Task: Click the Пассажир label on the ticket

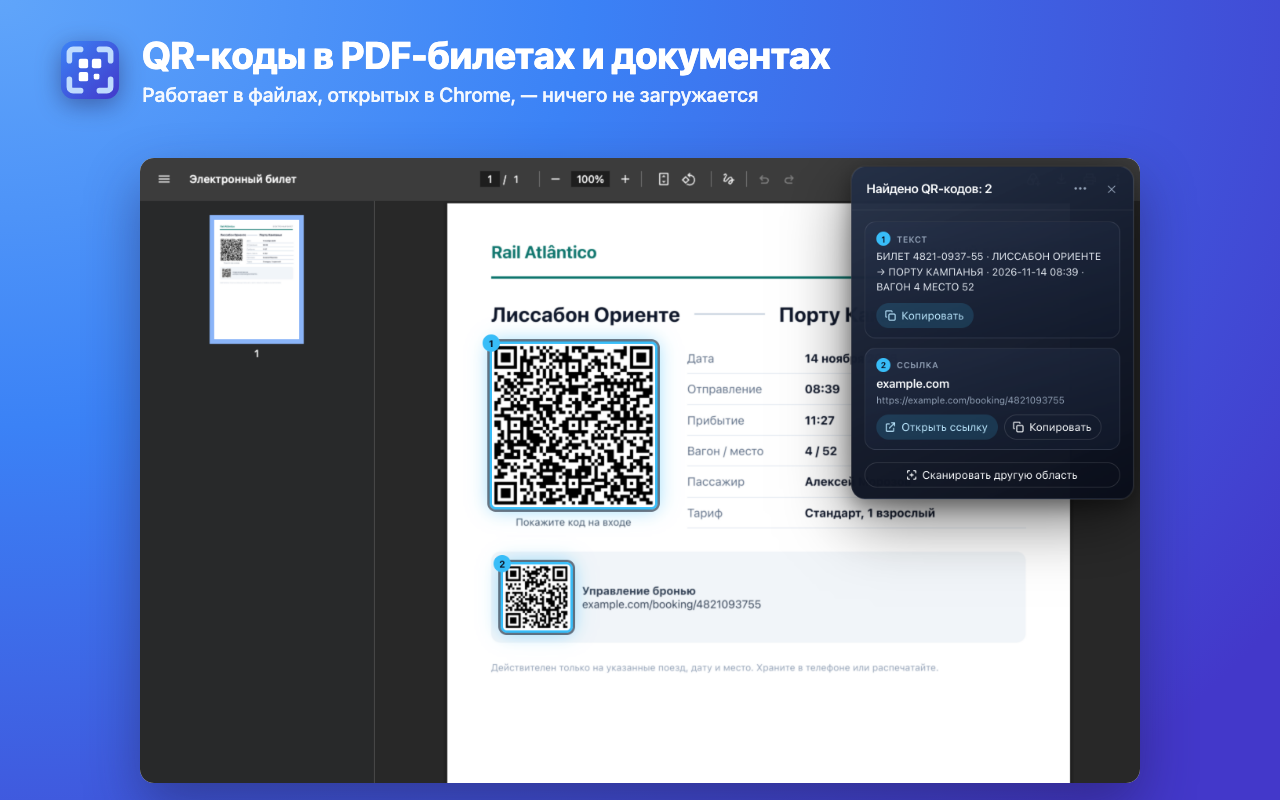Action: [716, 482]
